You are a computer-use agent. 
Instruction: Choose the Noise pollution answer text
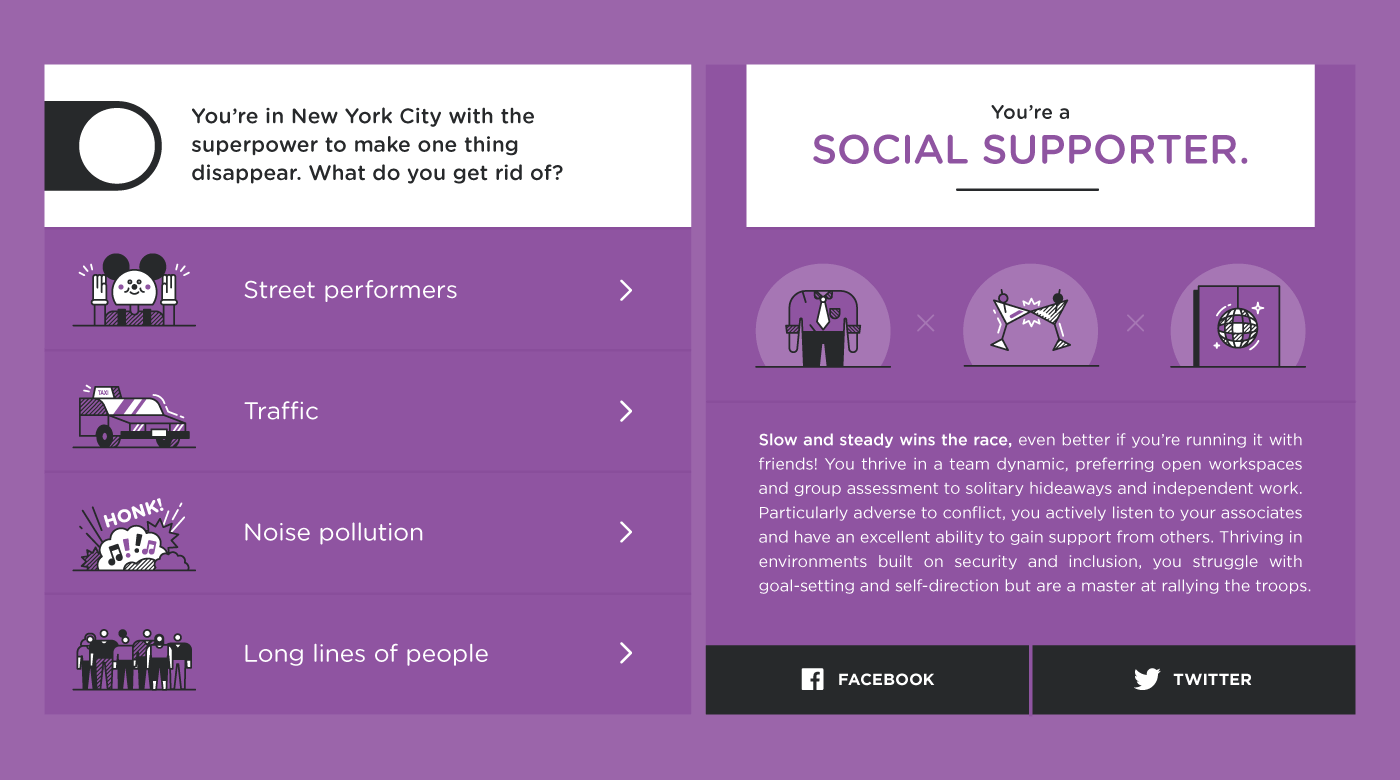pos(334,532)
